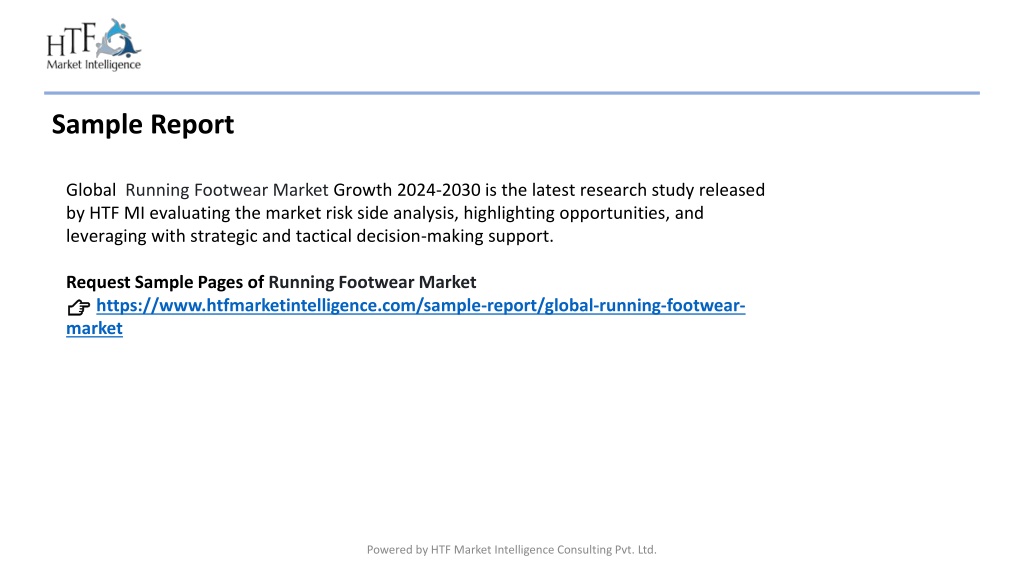
Task: Click the pointing hand icon before the link
Action: [x=78, y=307]
